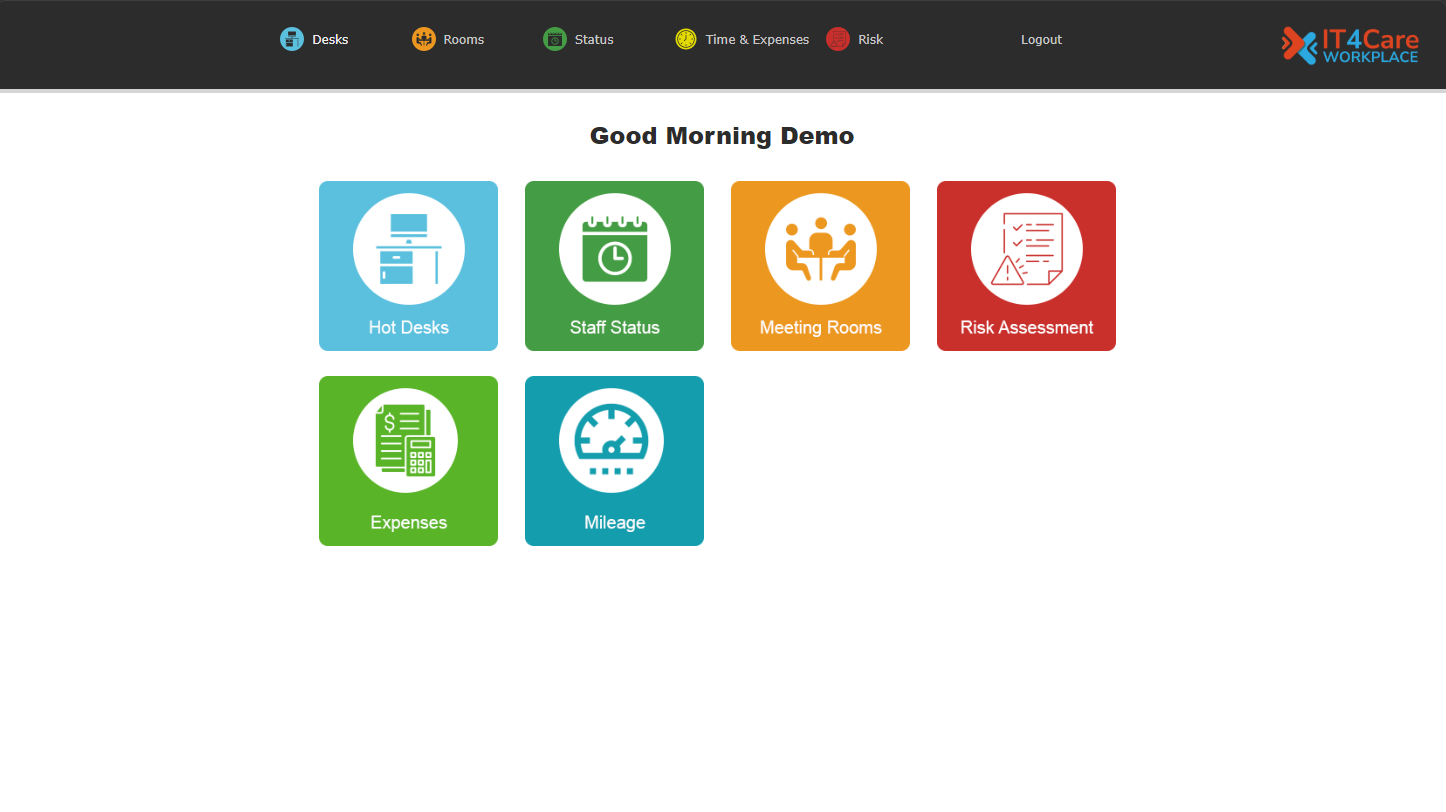Click the Good Morning Demo heading
This screenshot has width=1446, height=812.
pyautogui.click(x=722, y=136)
